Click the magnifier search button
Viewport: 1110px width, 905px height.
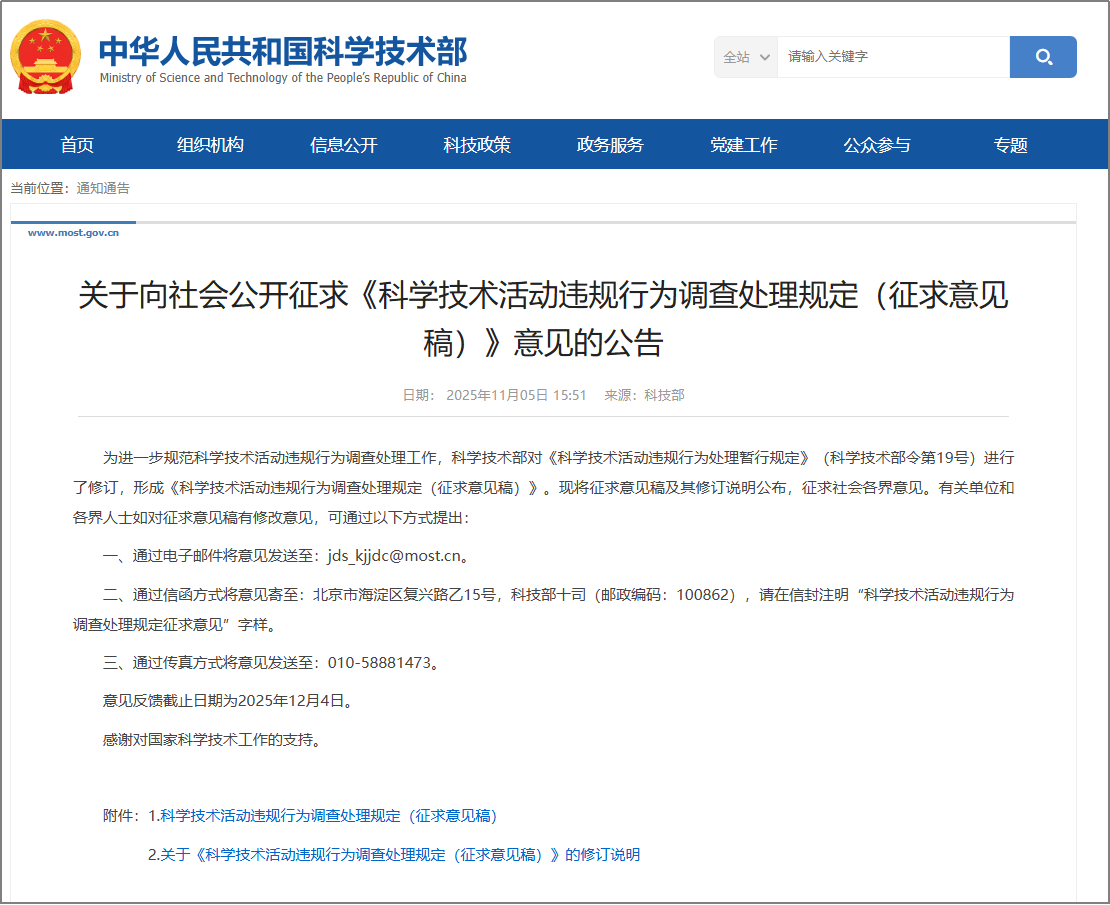coord(1043,57)
